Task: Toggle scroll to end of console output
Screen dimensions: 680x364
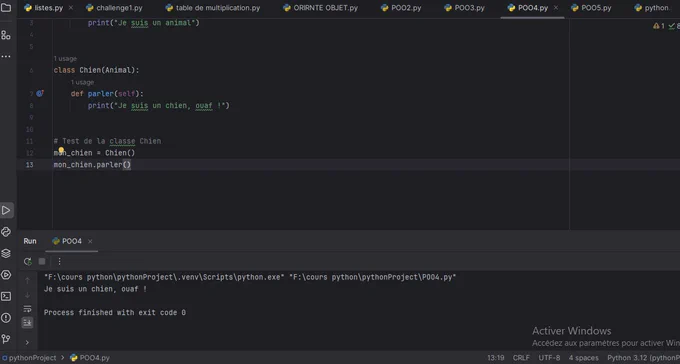Action: [27, 323]
